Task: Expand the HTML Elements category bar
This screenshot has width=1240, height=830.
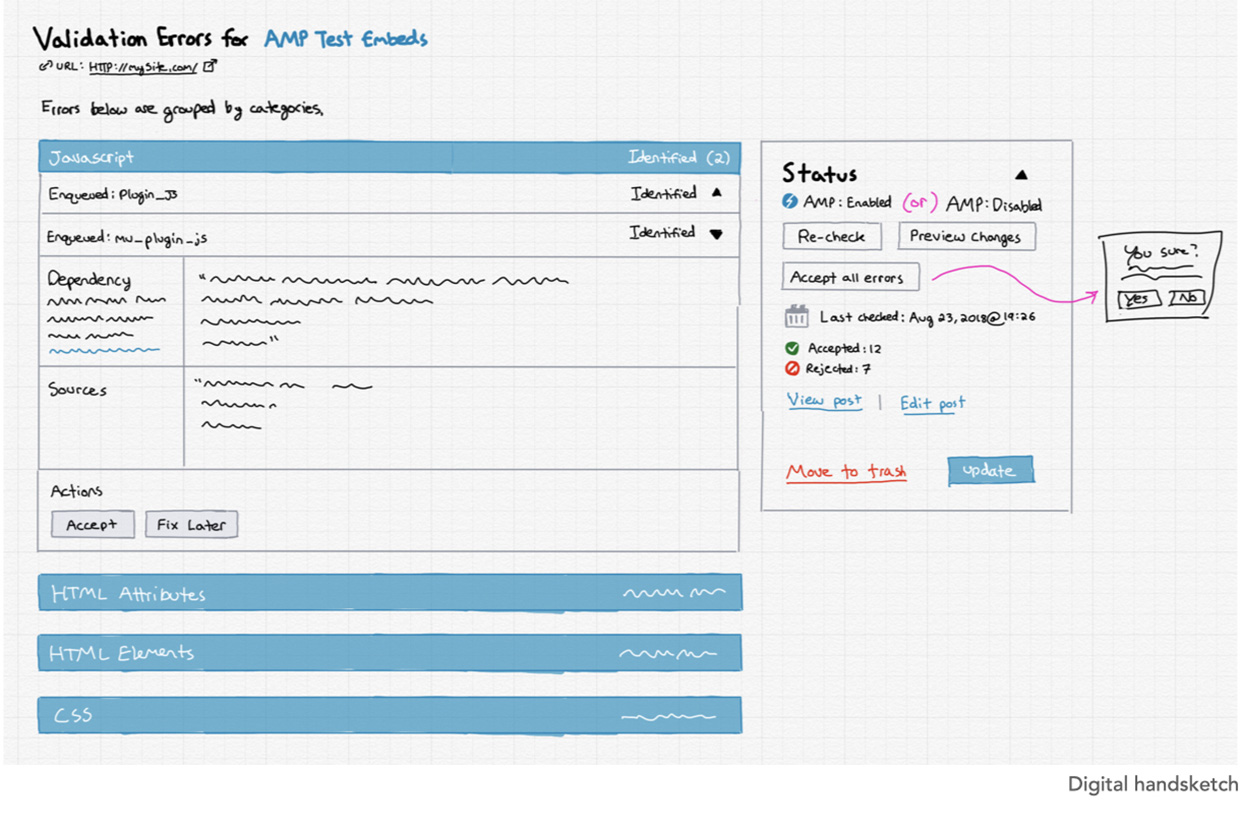Action: click(x=389, y=653)
